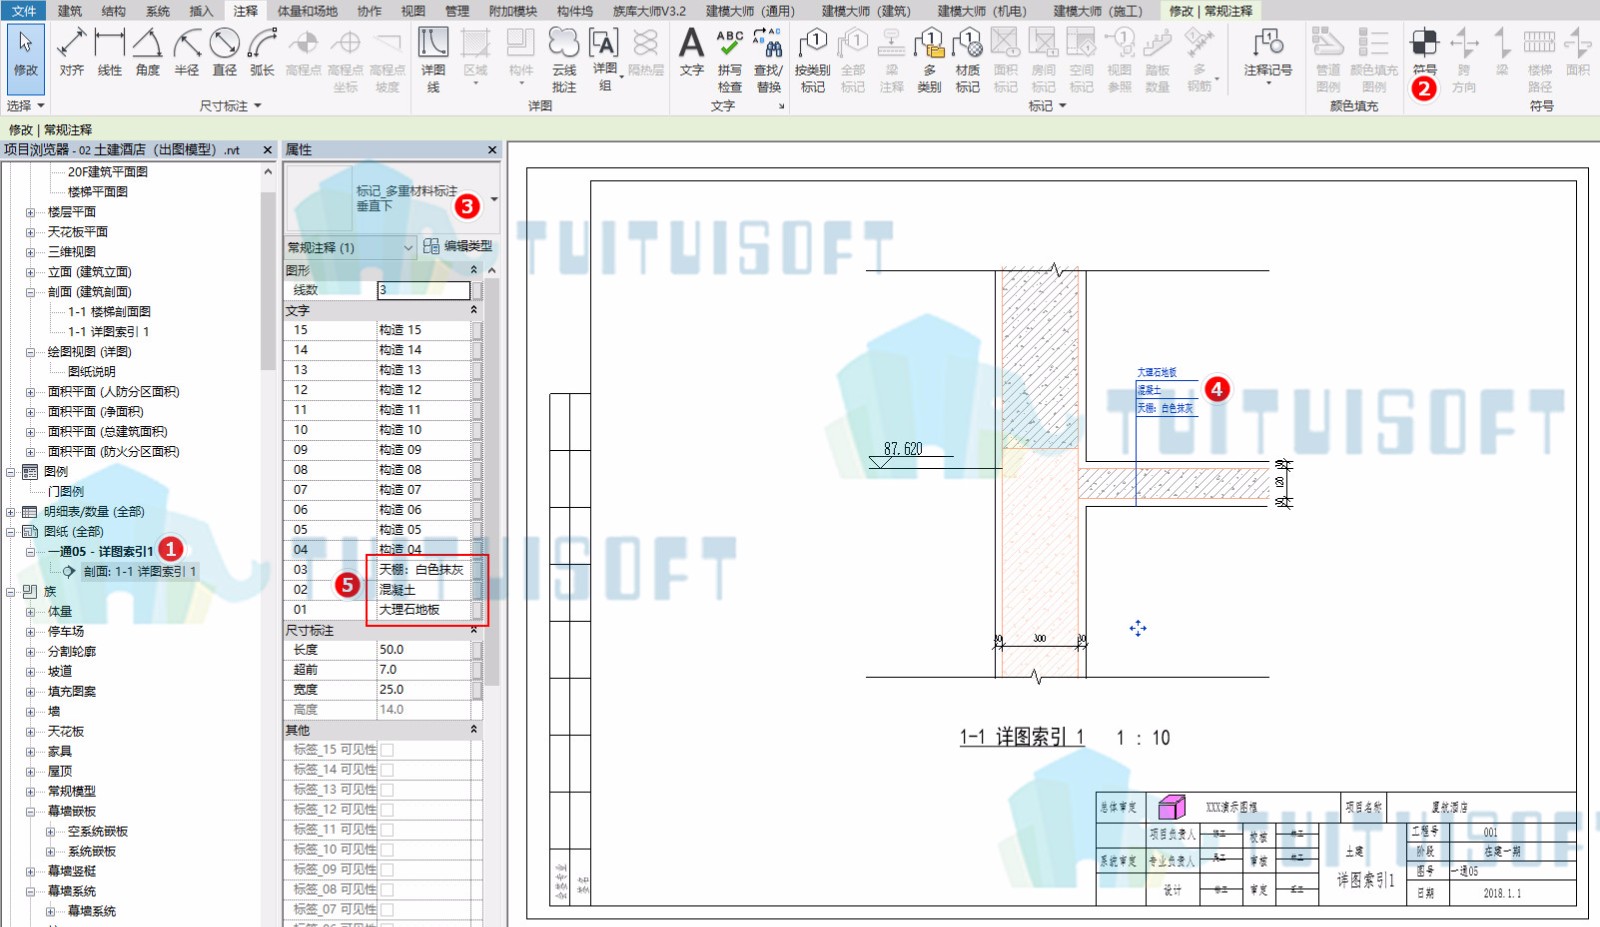Toggle the 标签_15 可见性 checkbox
The height and width of the screenshot is (927, 1600).
pyautogui.click(x=387, y=750)
